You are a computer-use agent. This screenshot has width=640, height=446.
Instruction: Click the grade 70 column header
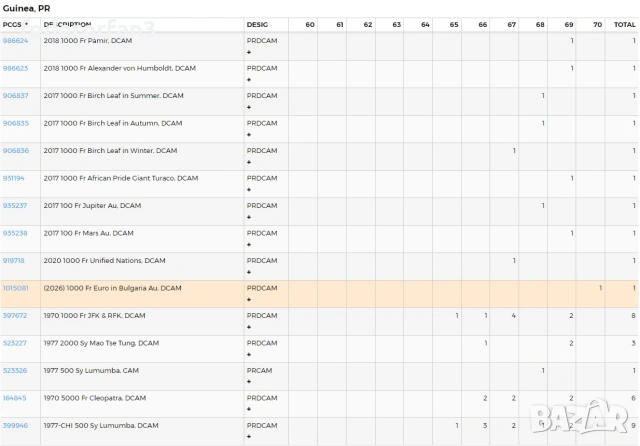point(598,24)
